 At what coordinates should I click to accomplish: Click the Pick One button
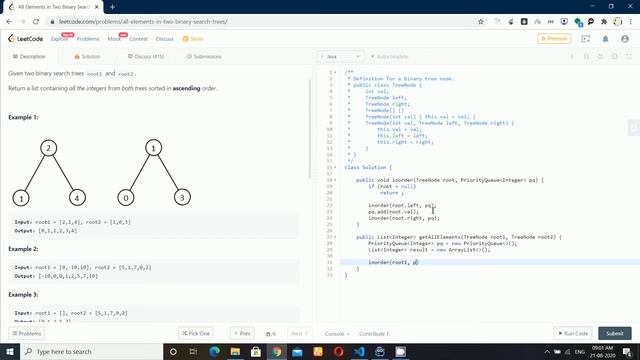pos(196,333)
